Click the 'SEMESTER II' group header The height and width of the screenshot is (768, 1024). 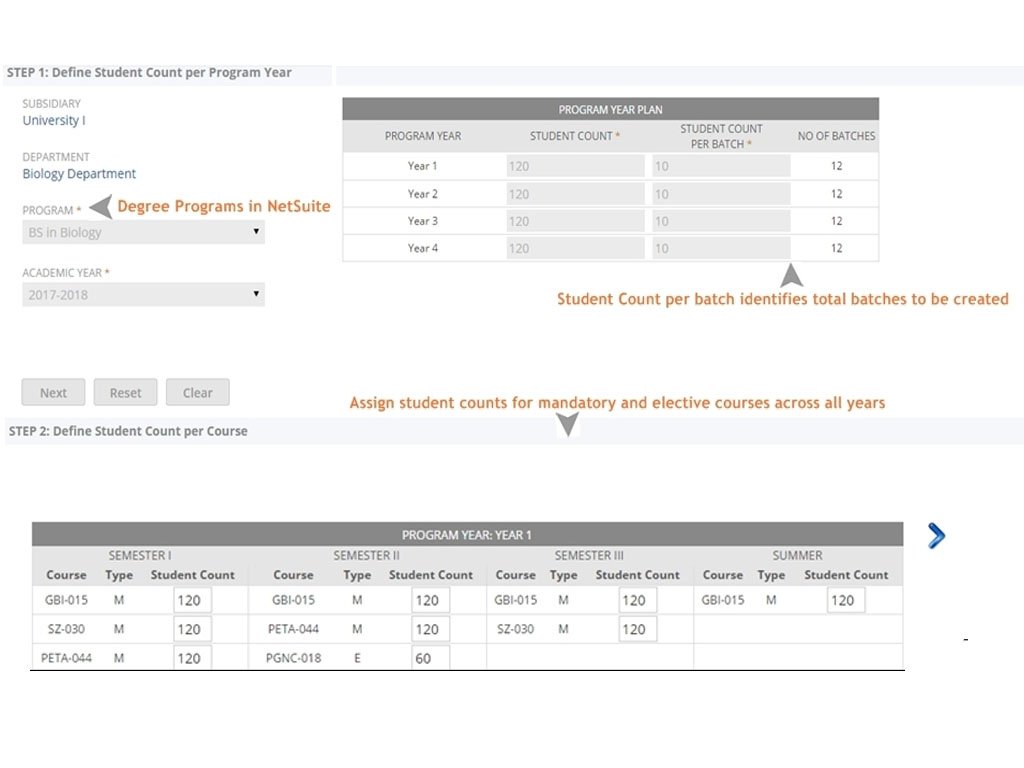click(366, 555)
